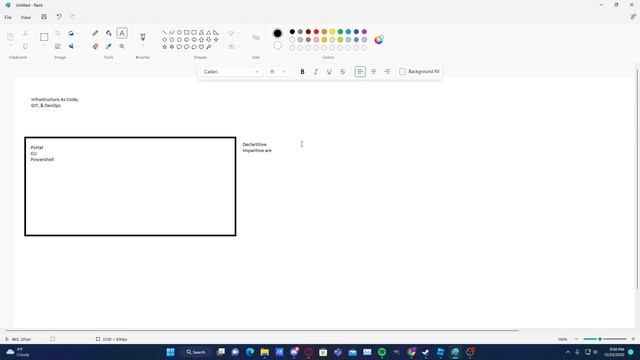The width and height of the screenshot is (640, 360).
Task: Click the 'Declarative' text on canvas
Action: pyautogui.click(x=255, y=144)
